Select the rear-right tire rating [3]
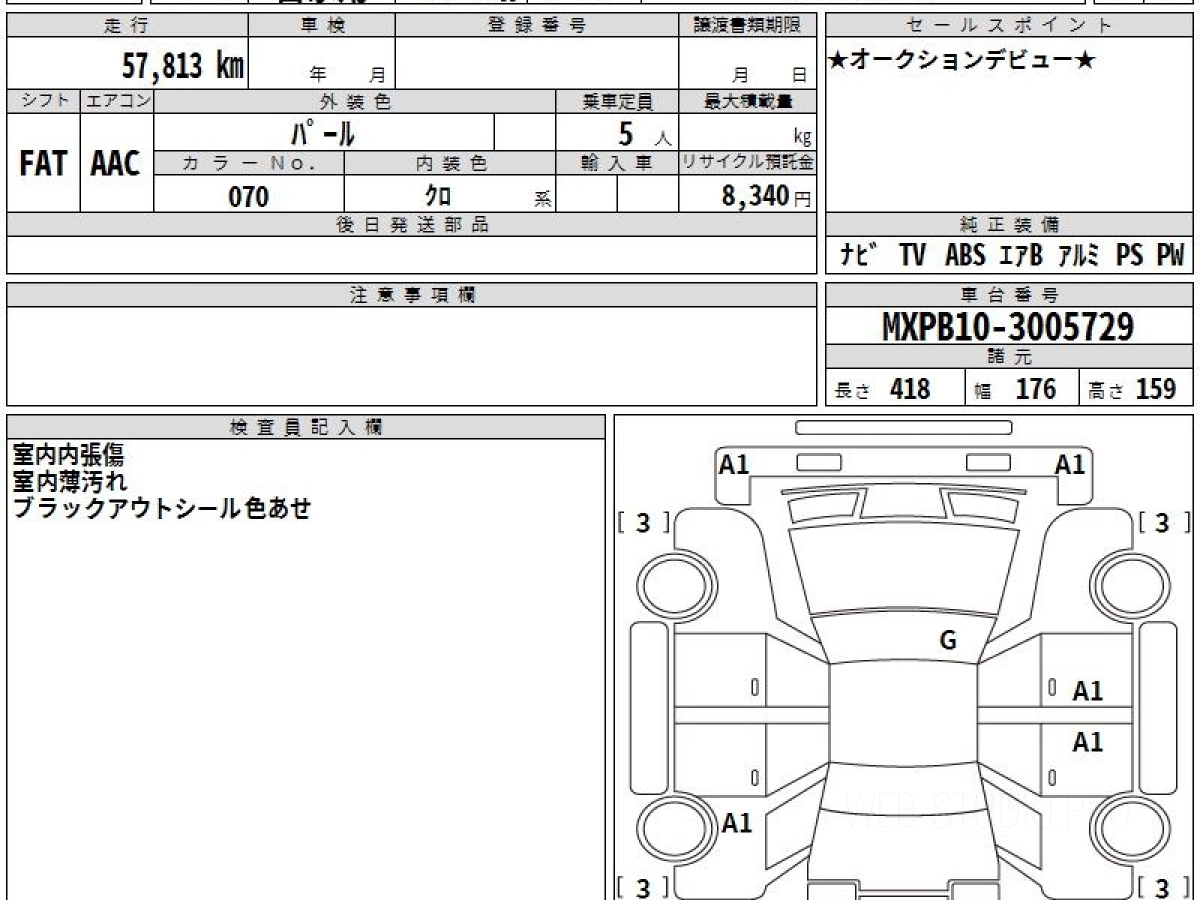 [1163, 887]
